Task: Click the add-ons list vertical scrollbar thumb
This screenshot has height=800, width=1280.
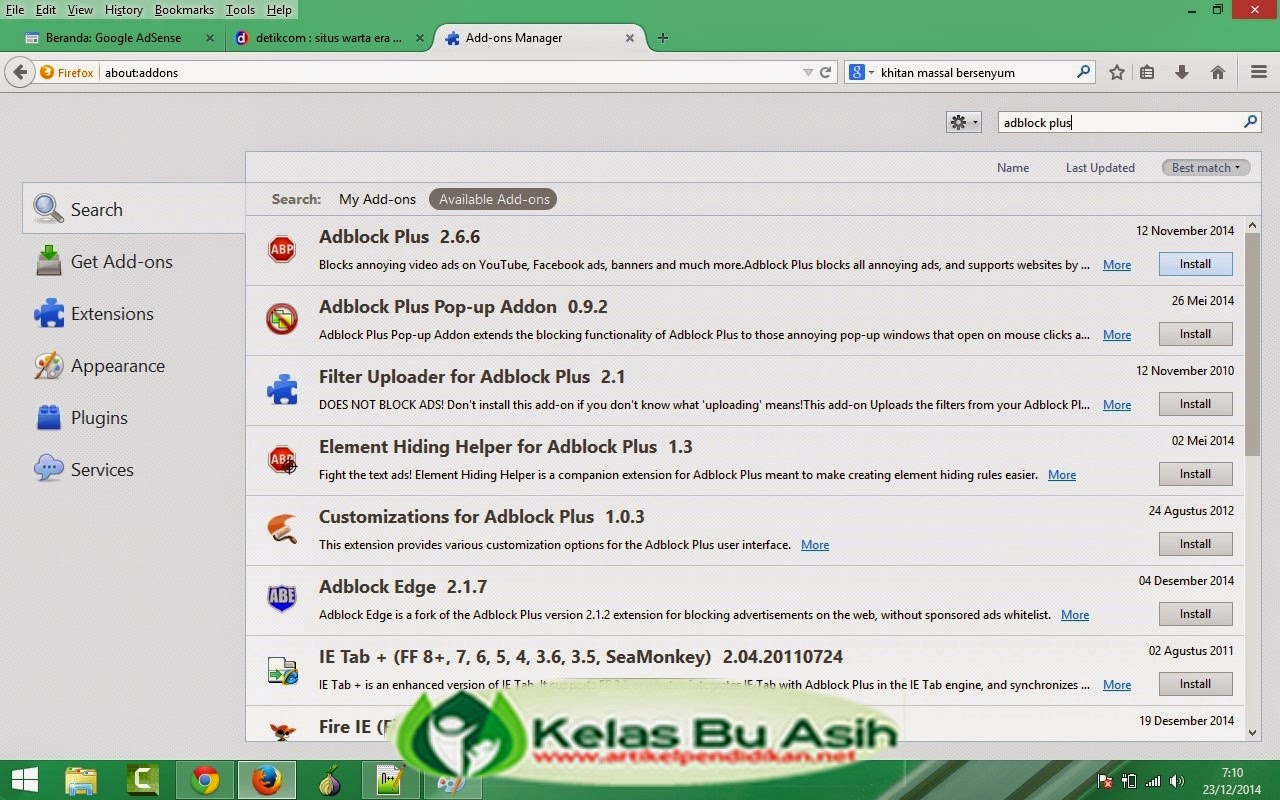Action: (1253, 345)
